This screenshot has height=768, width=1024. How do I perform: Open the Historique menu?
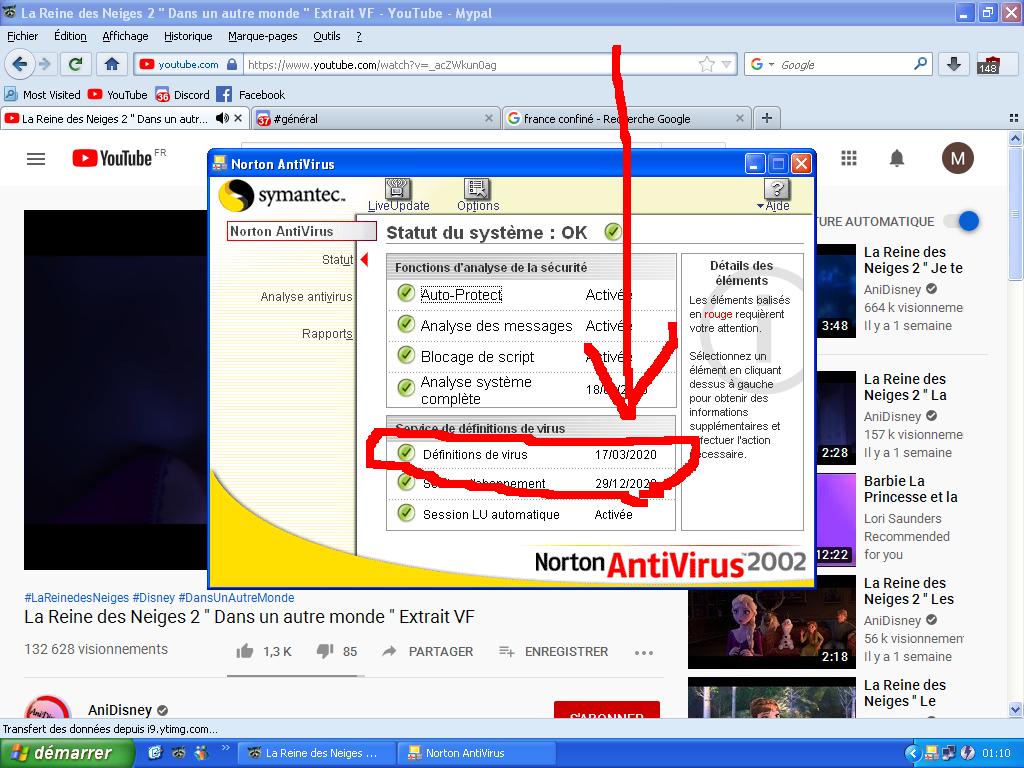(x=188, y=37)
